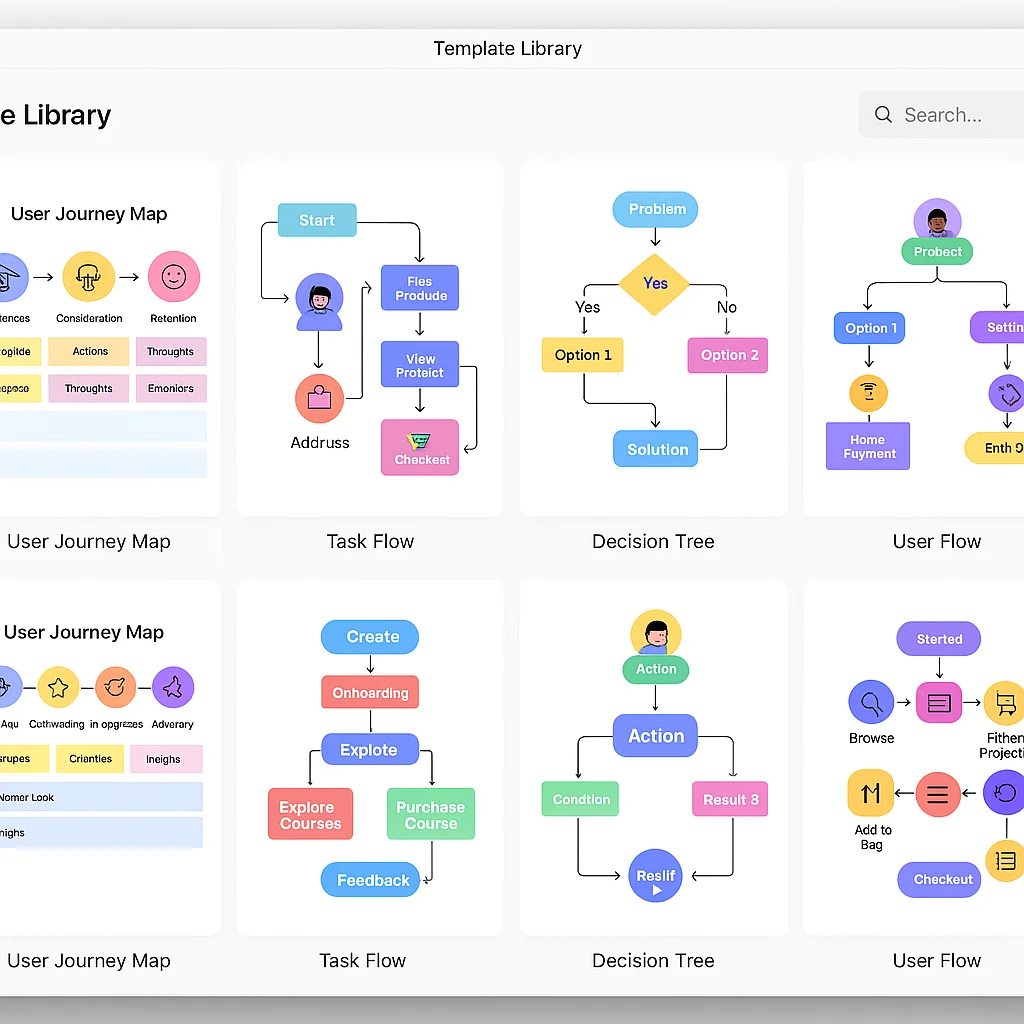
Task: Click the shopping bag Addruss icon in Task Flow
Action: pos(319,397)
